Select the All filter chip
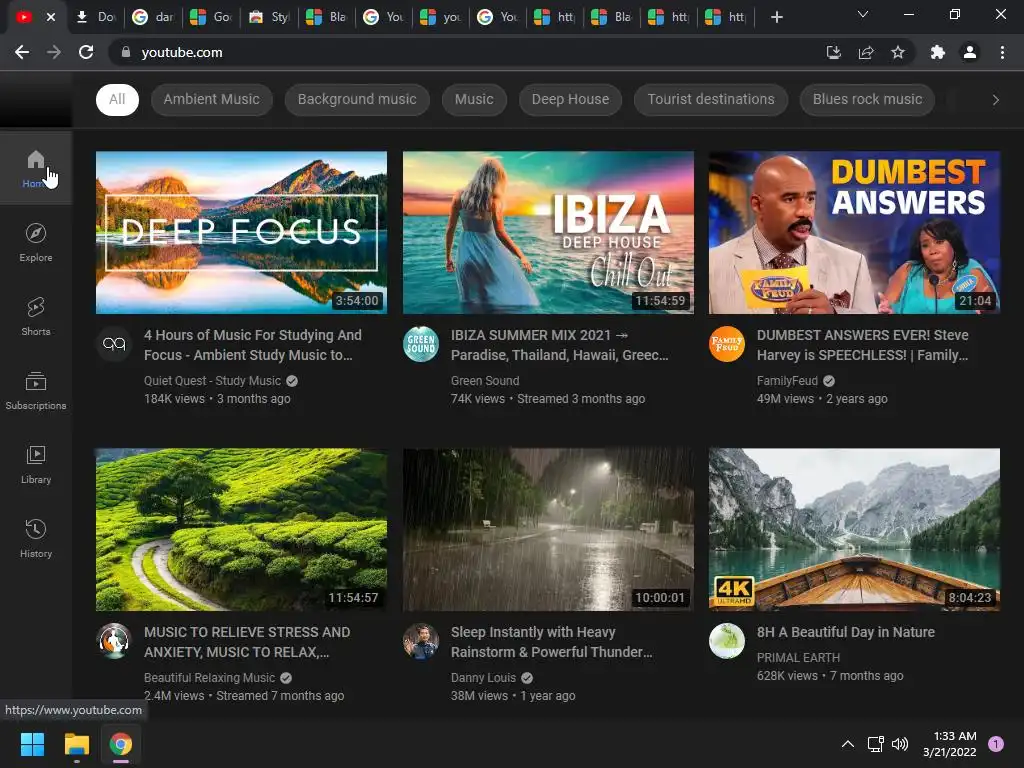Viewport: 1024px width, 768px height. [117, 99]
